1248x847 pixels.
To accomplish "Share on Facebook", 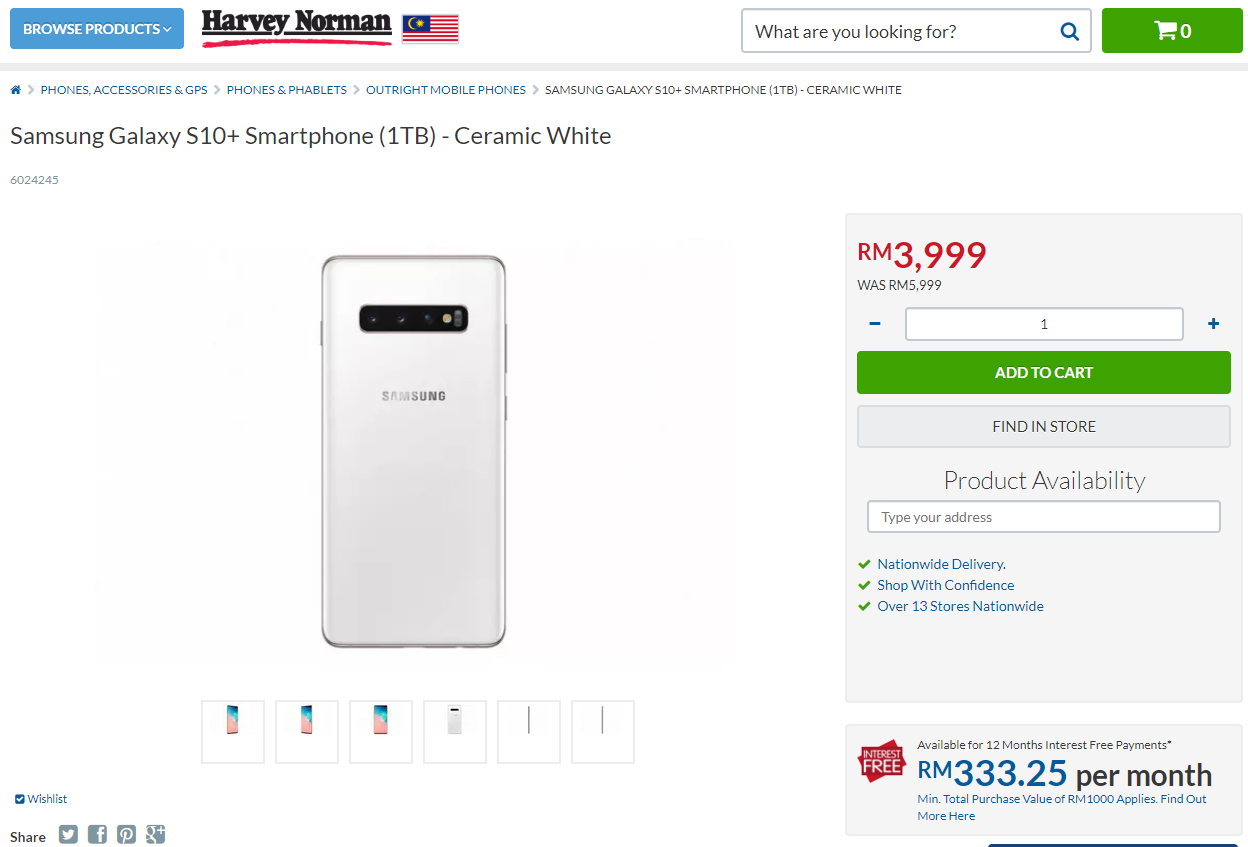I will 97,834.
